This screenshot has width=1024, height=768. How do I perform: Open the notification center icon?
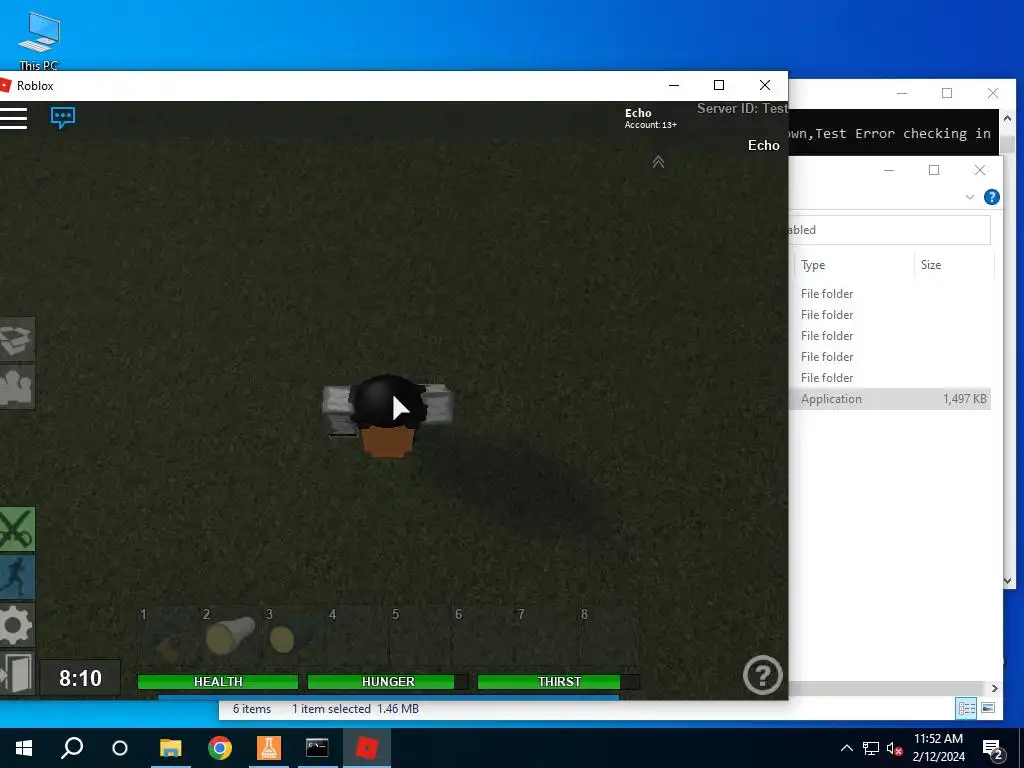993,748
